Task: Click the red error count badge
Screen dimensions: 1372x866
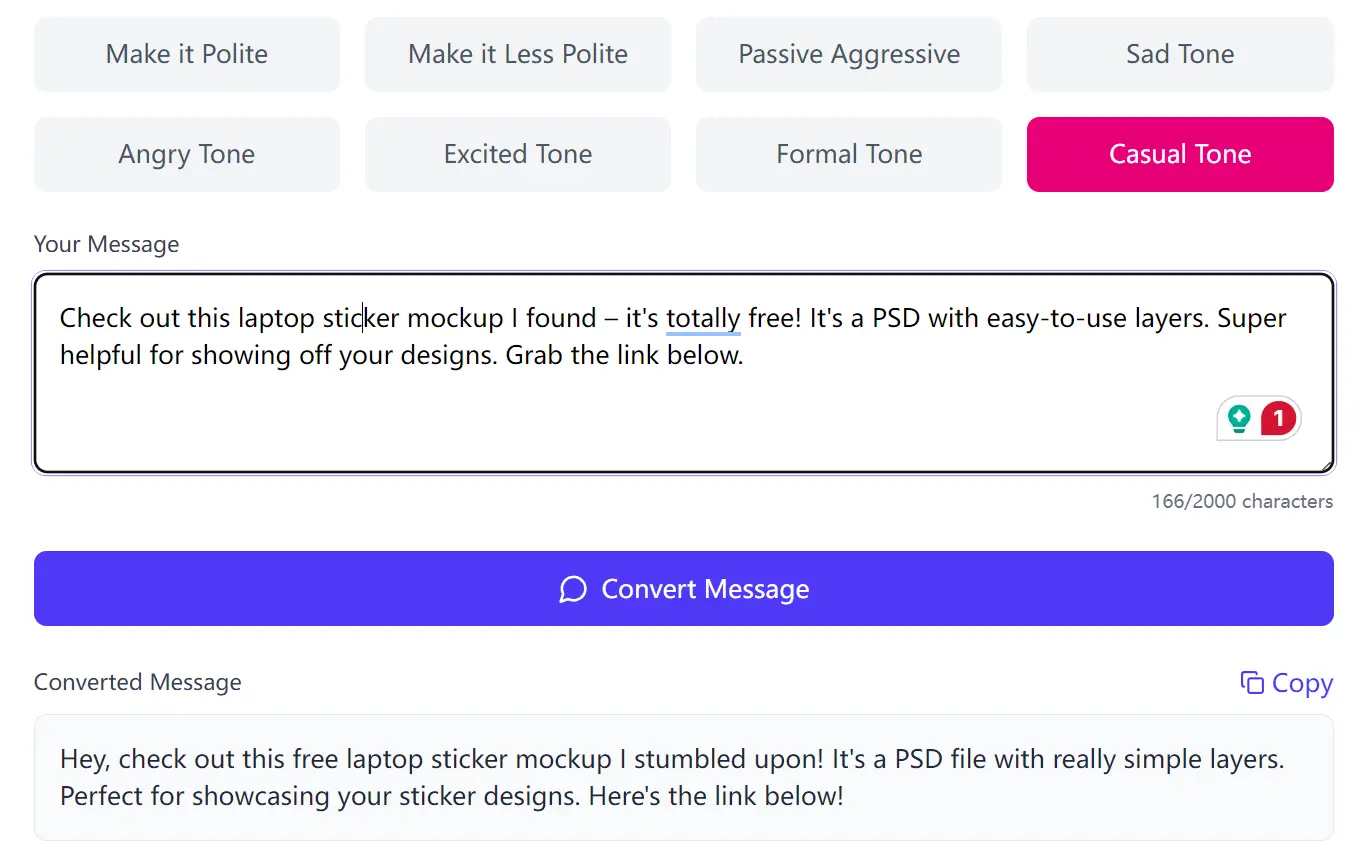Action: point(1278,418)
